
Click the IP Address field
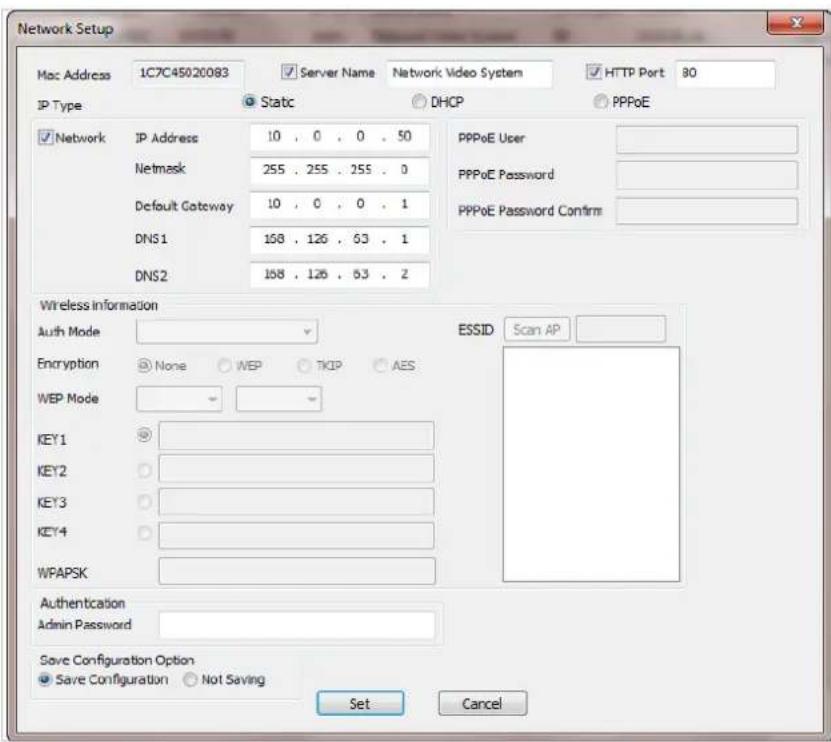point(340,137)
